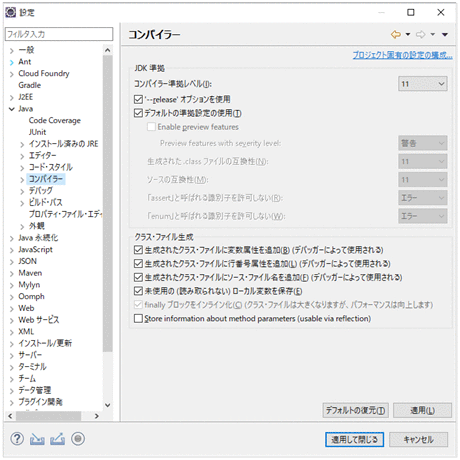
Task: Select エディター under Java
Action: coord(42,155)
